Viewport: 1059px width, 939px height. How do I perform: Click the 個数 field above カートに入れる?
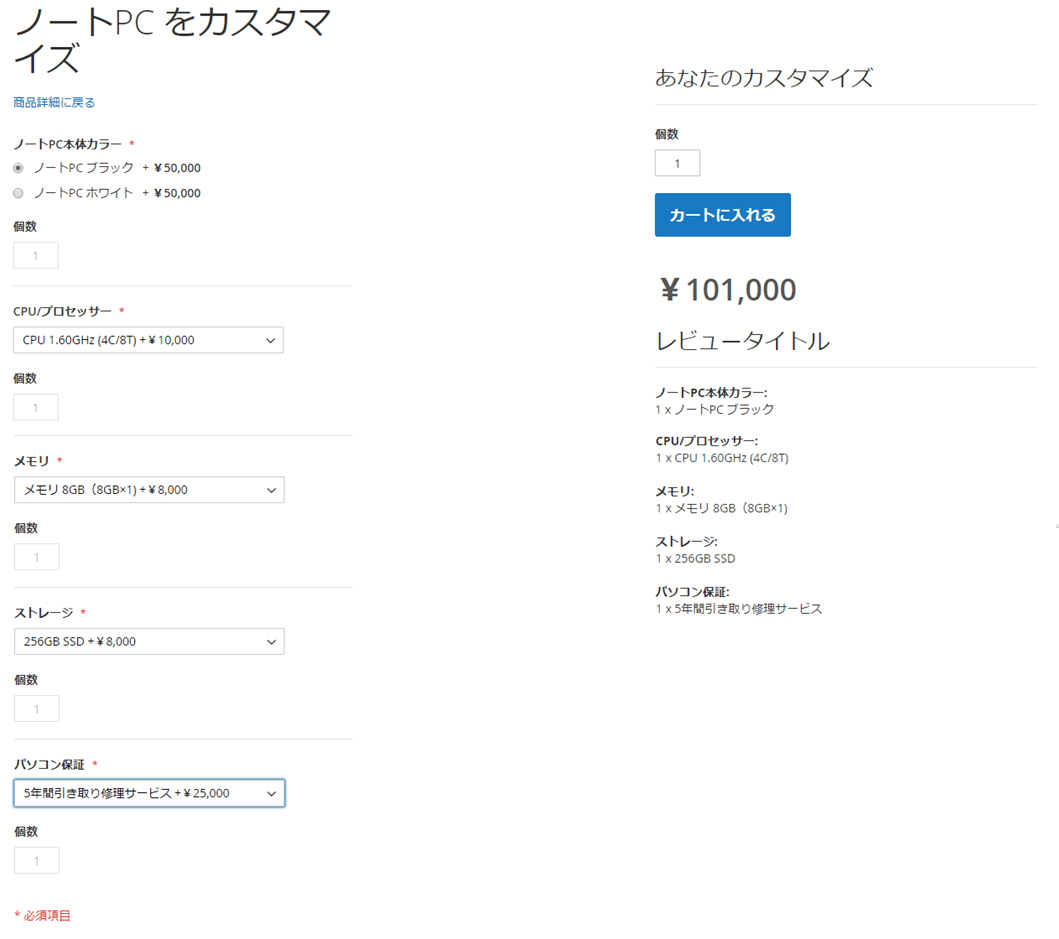click(677, 163)
